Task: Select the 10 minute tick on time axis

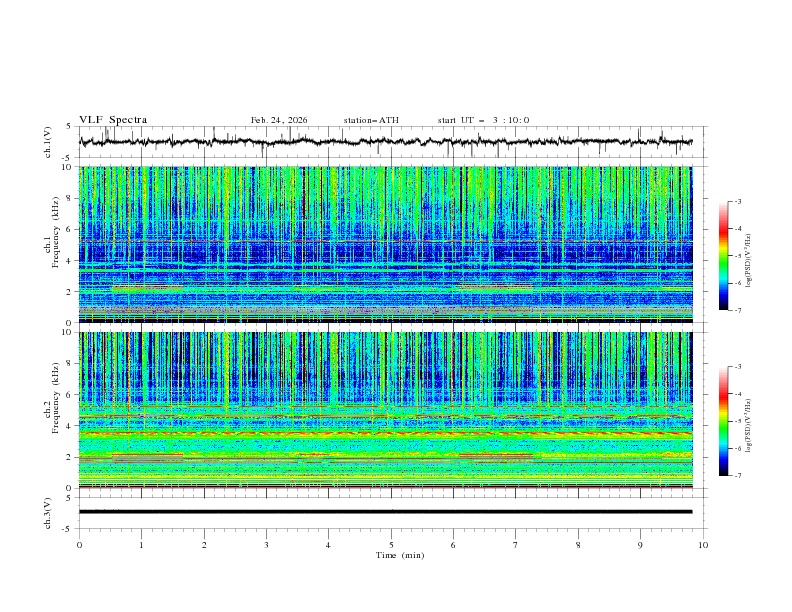Action: click(703, 545)
